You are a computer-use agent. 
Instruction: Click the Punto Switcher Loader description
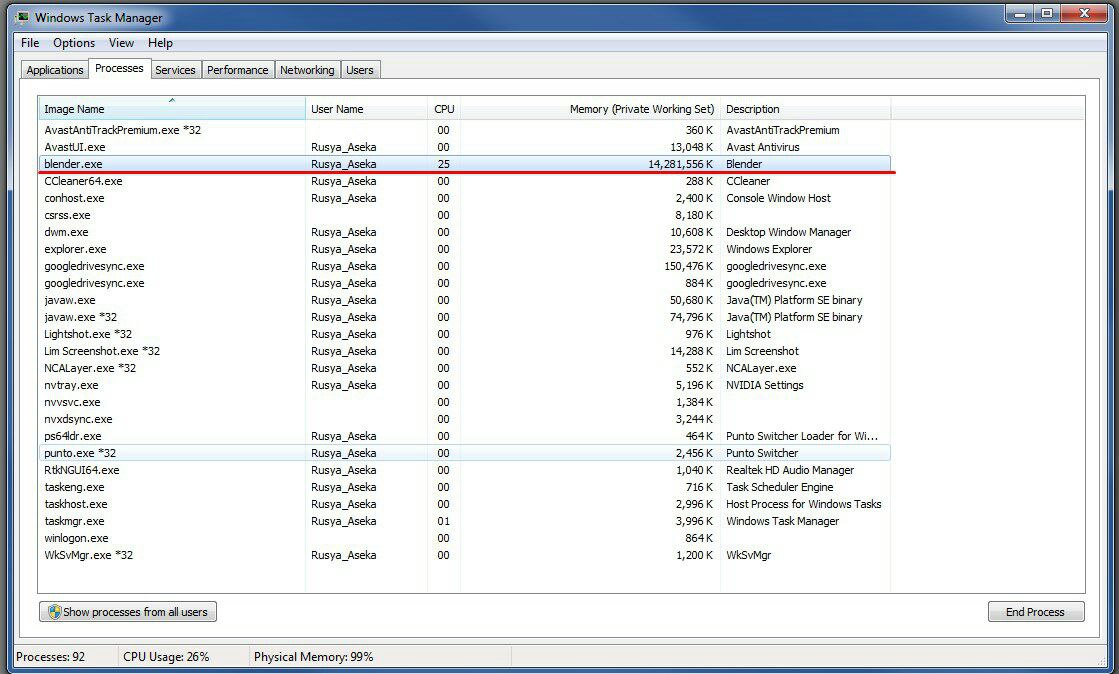click(x=801, y=436)
